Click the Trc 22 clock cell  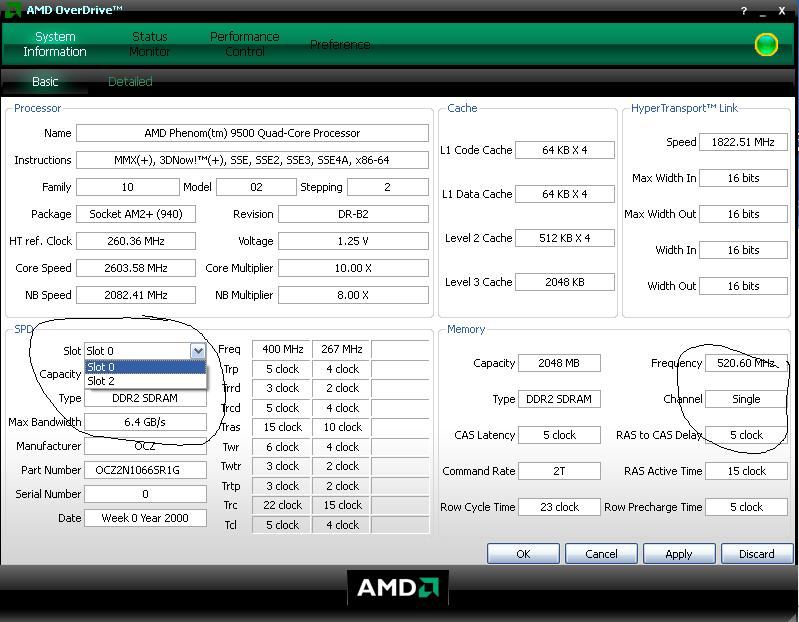(x=282, y=505)
